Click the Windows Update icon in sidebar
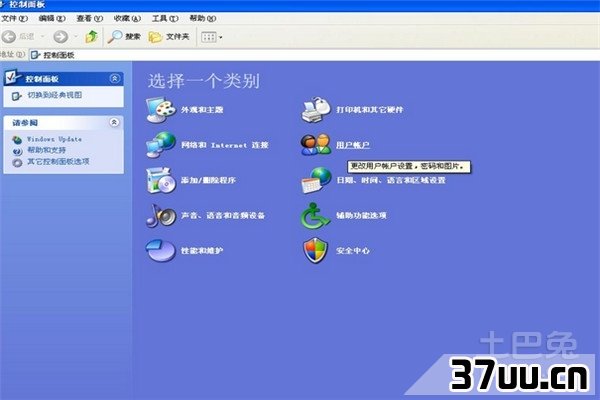The height and width of the screenshot is (400, 600). click(17, 140)
